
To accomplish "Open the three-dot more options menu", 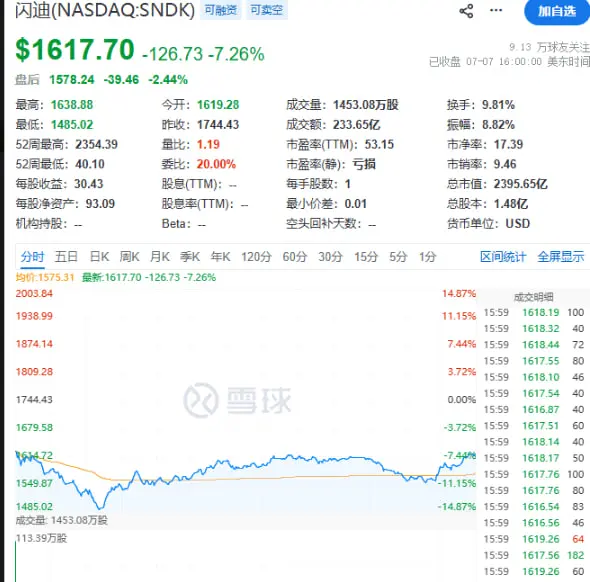I will click(x=496, y=10).
